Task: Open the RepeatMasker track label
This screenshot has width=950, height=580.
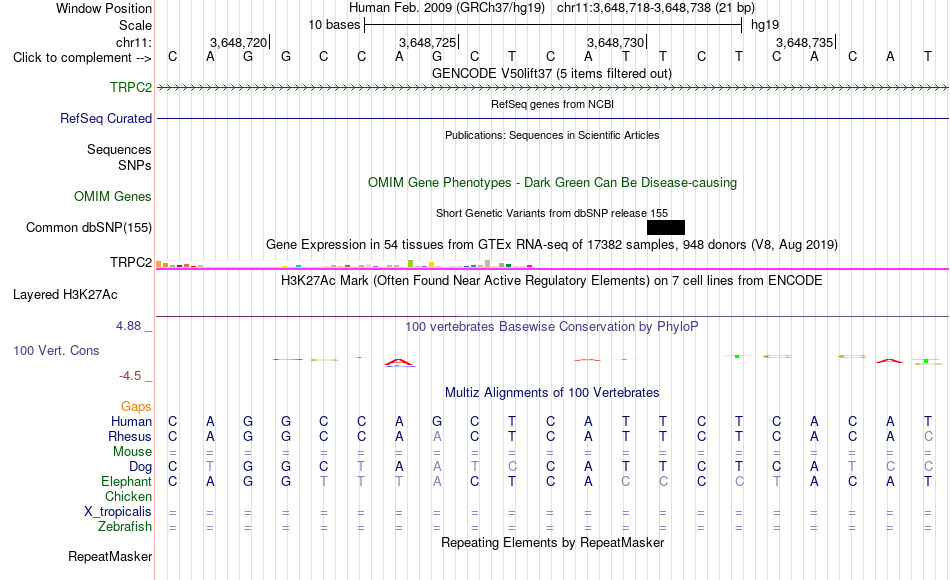Action: pyautogui.click(x=110, y=556)
